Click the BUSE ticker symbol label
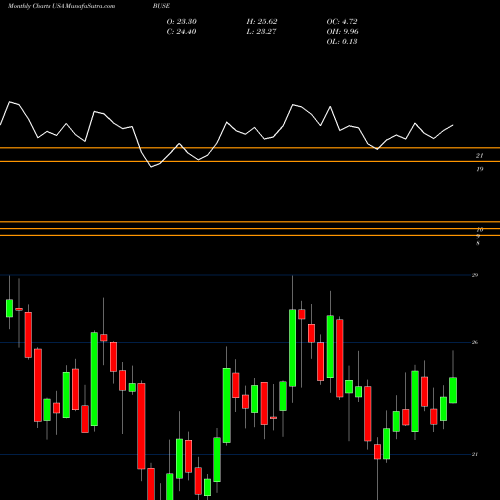Screen dimensions: 500x500 click(161, 6)
